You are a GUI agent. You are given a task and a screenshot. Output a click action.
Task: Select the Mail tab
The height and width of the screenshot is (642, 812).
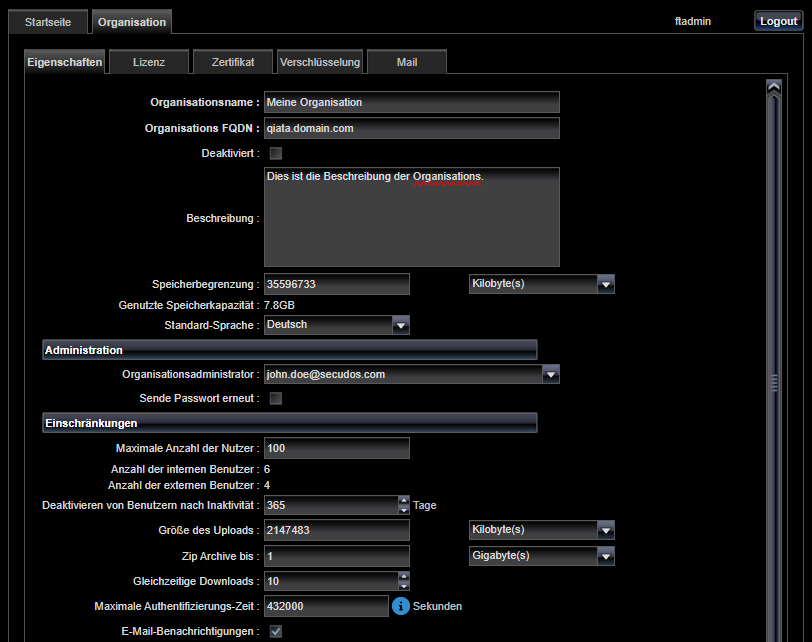(x=406, y=62)
